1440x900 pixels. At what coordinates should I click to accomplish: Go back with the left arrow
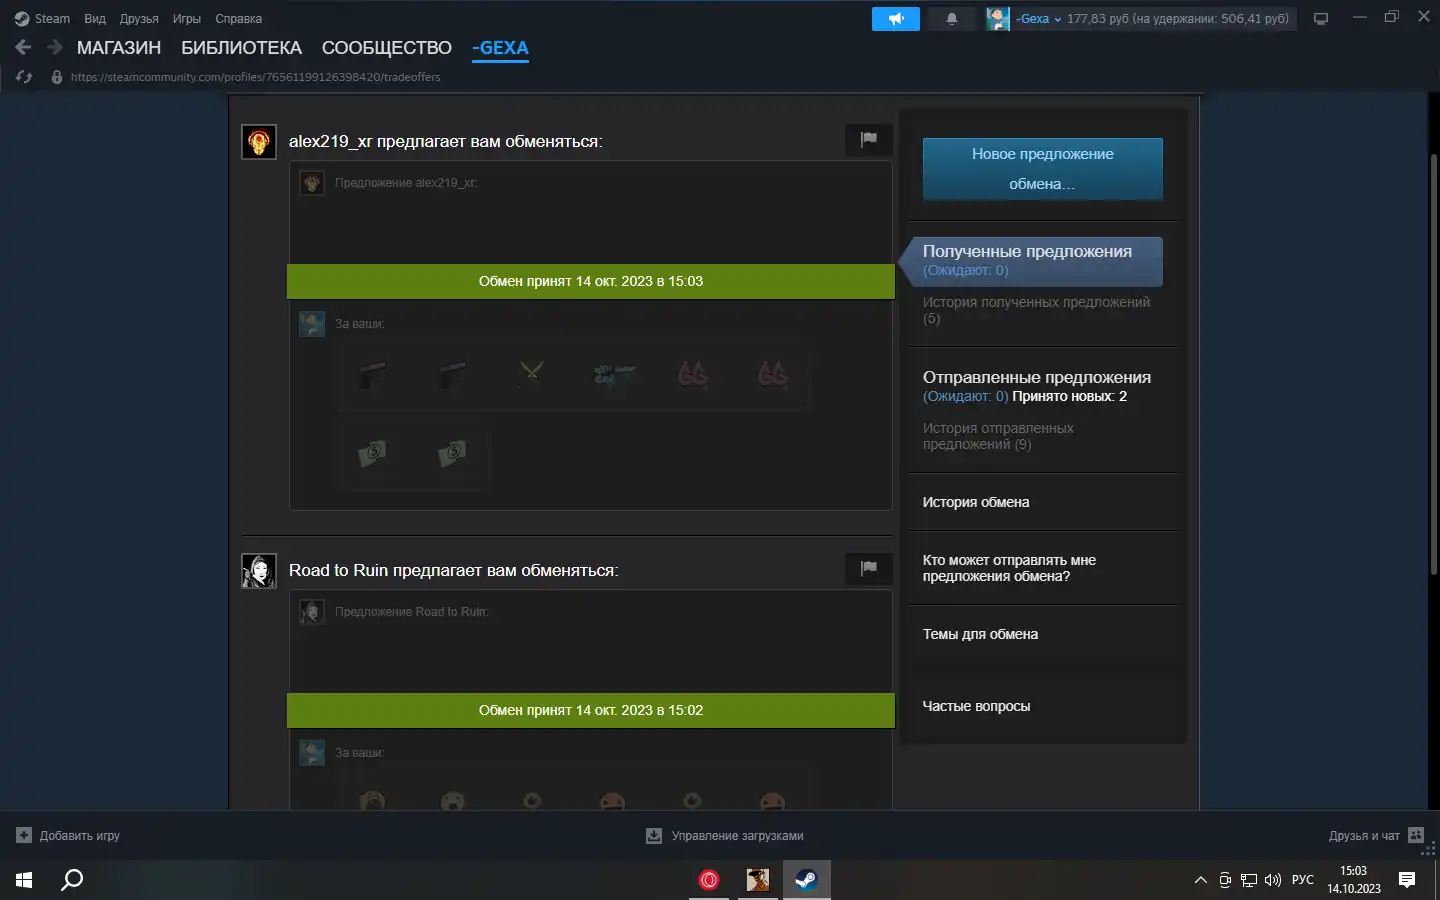23,47
